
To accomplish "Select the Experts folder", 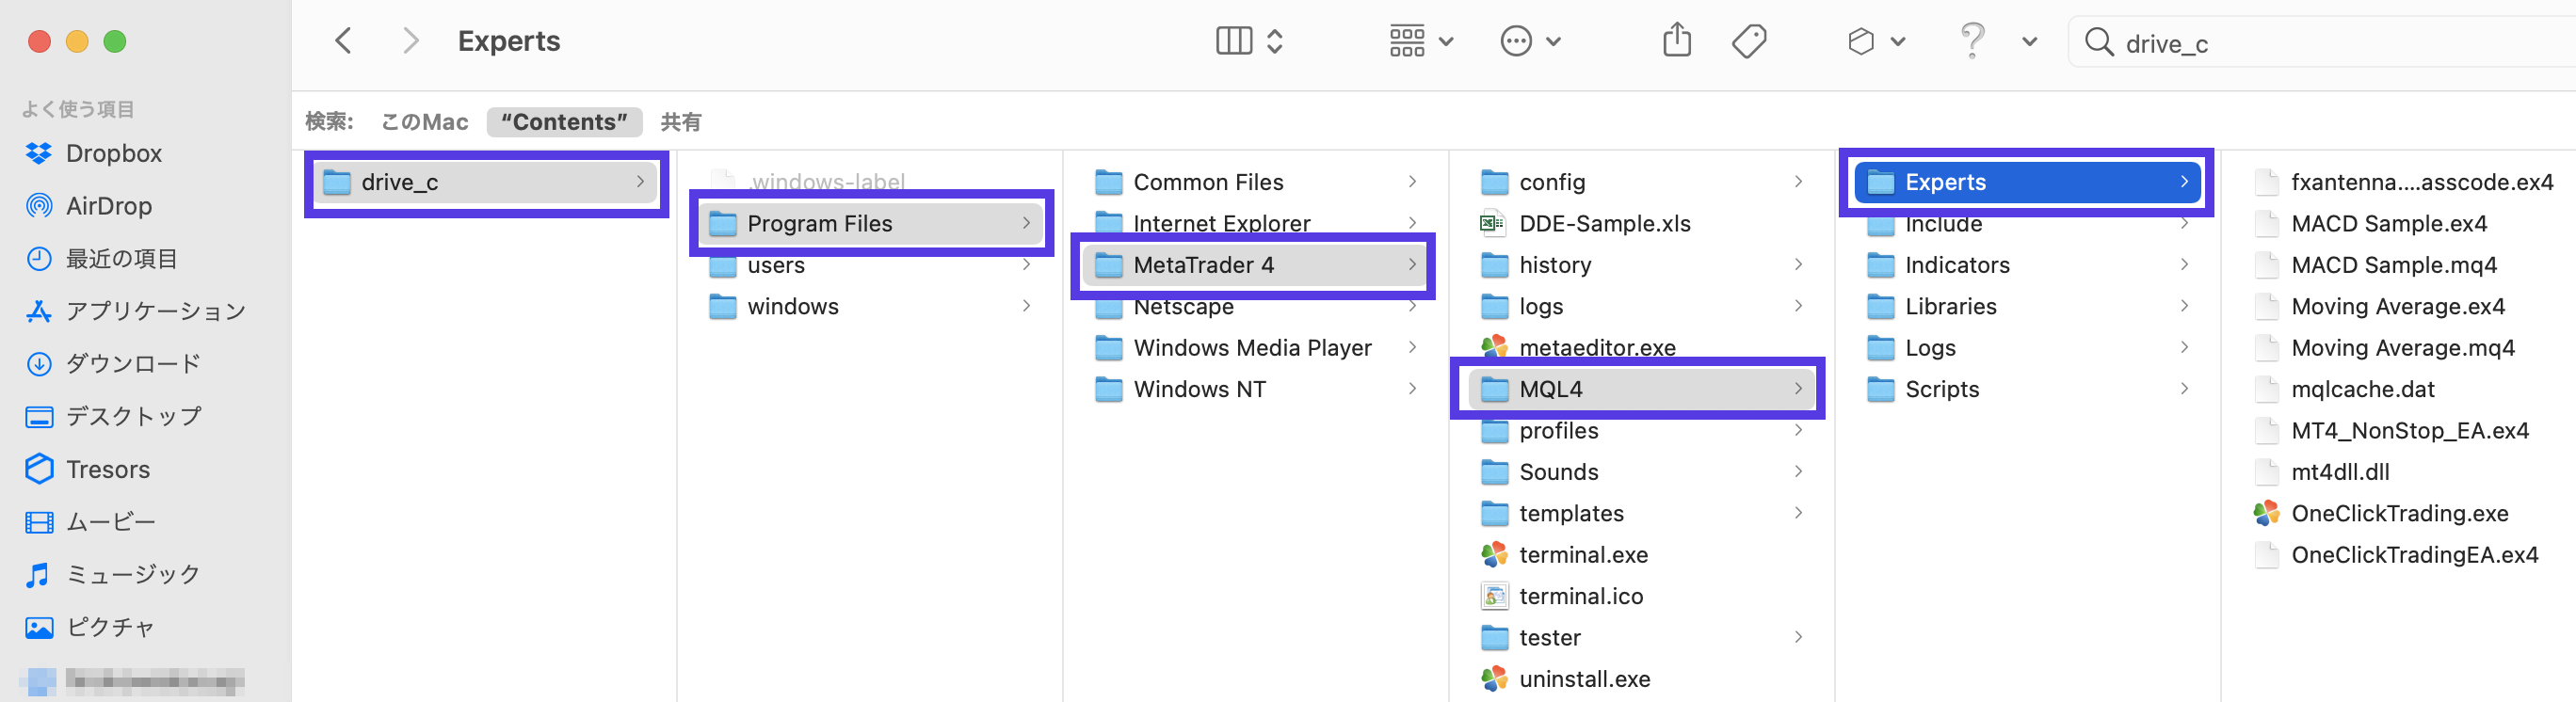I will pyautogui.click(x=2028, y=182).
